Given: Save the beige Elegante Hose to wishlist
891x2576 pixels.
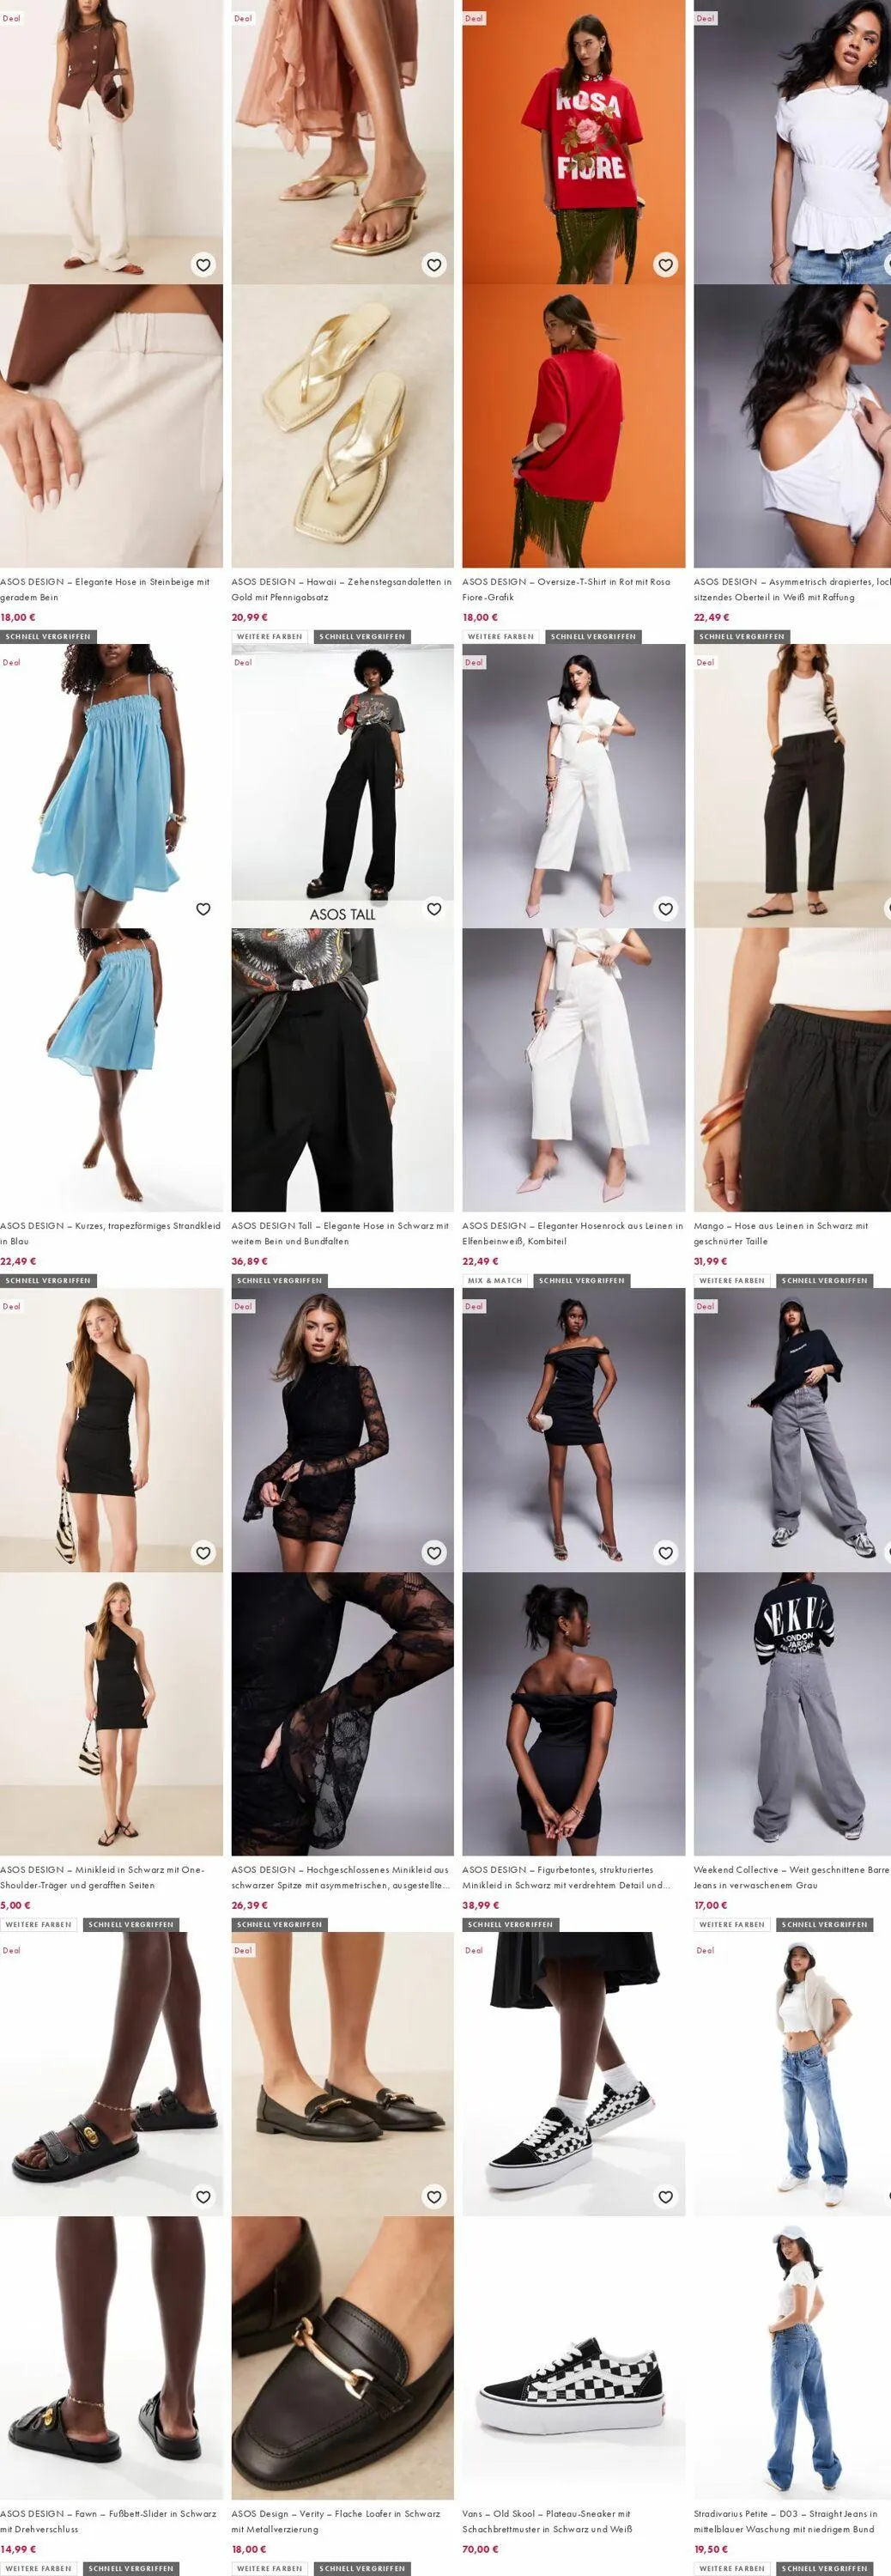Looking at the screenshot, I should [203, 265].
